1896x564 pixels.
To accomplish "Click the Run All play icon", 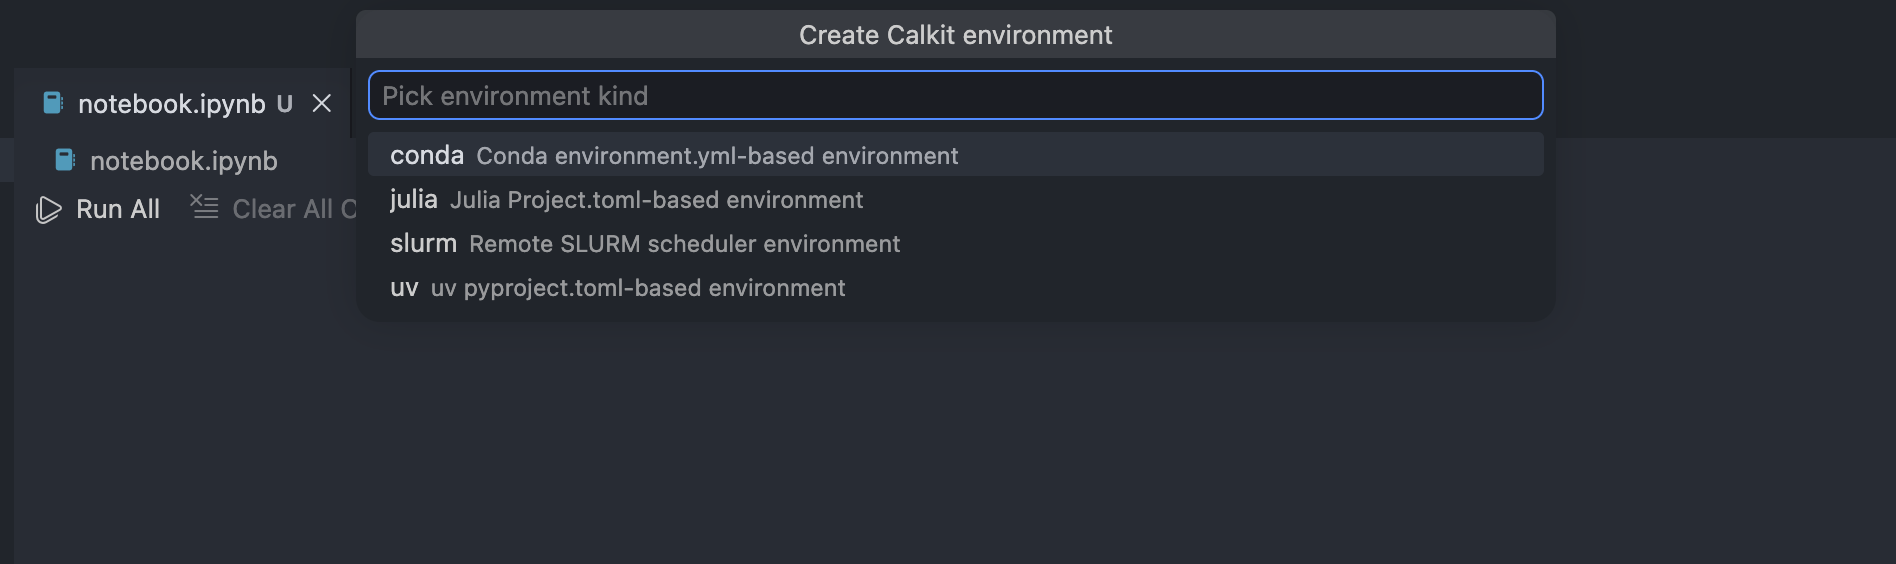I will point(48,209).
